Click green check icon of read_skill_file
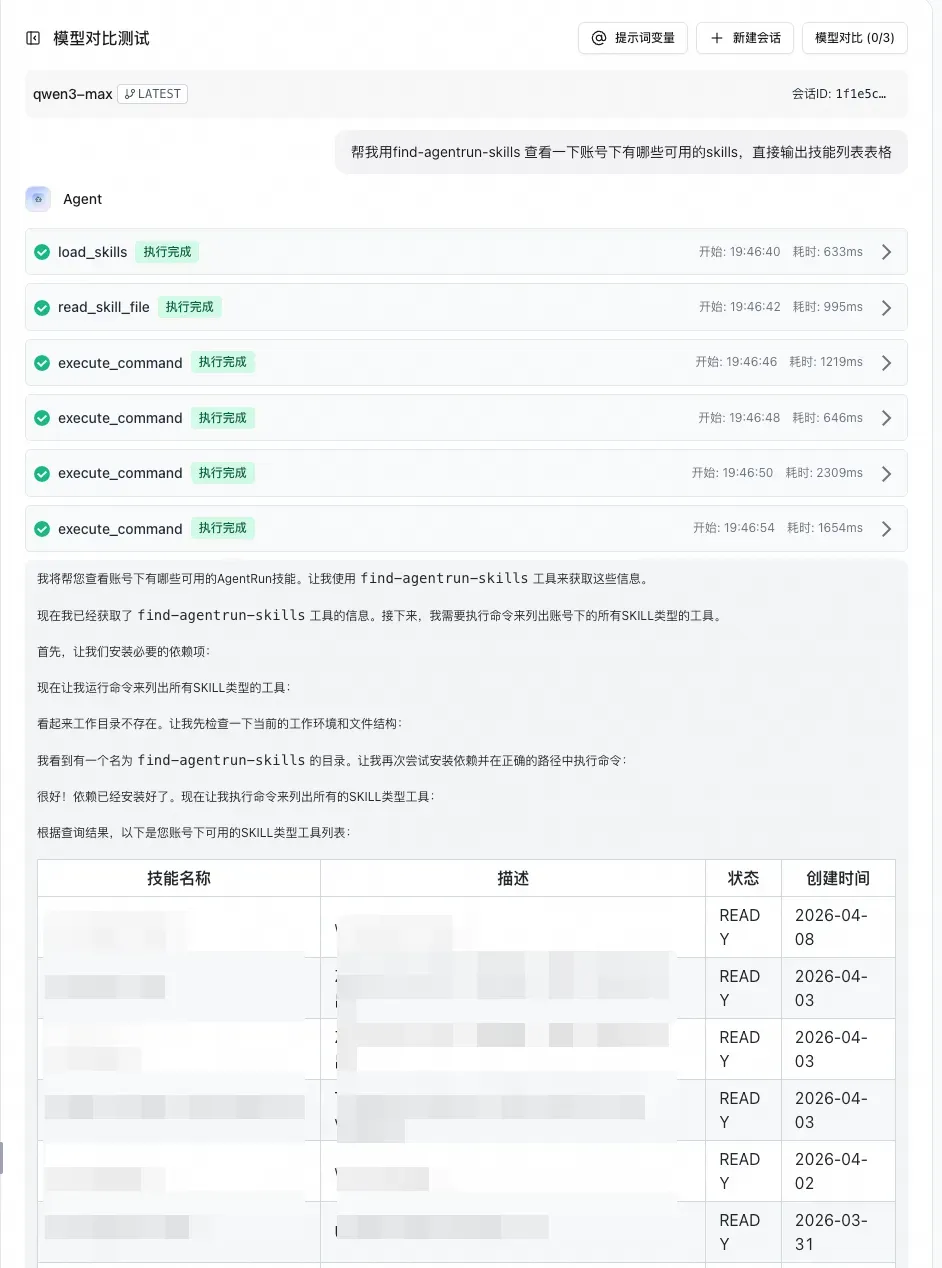 [42, 307]
